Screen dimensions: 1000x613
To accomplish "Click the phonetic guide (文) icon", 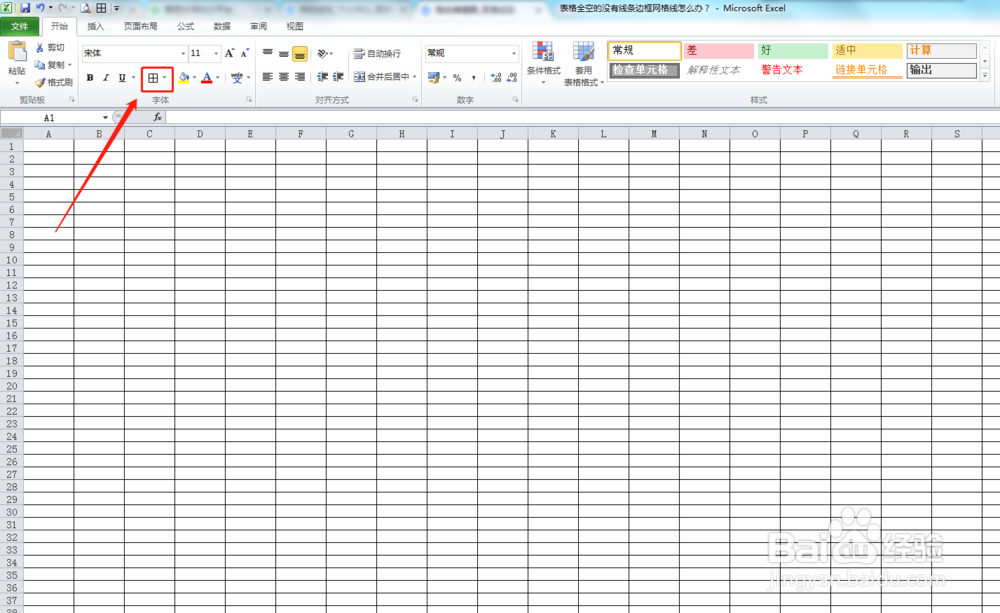I will (237, 77).
